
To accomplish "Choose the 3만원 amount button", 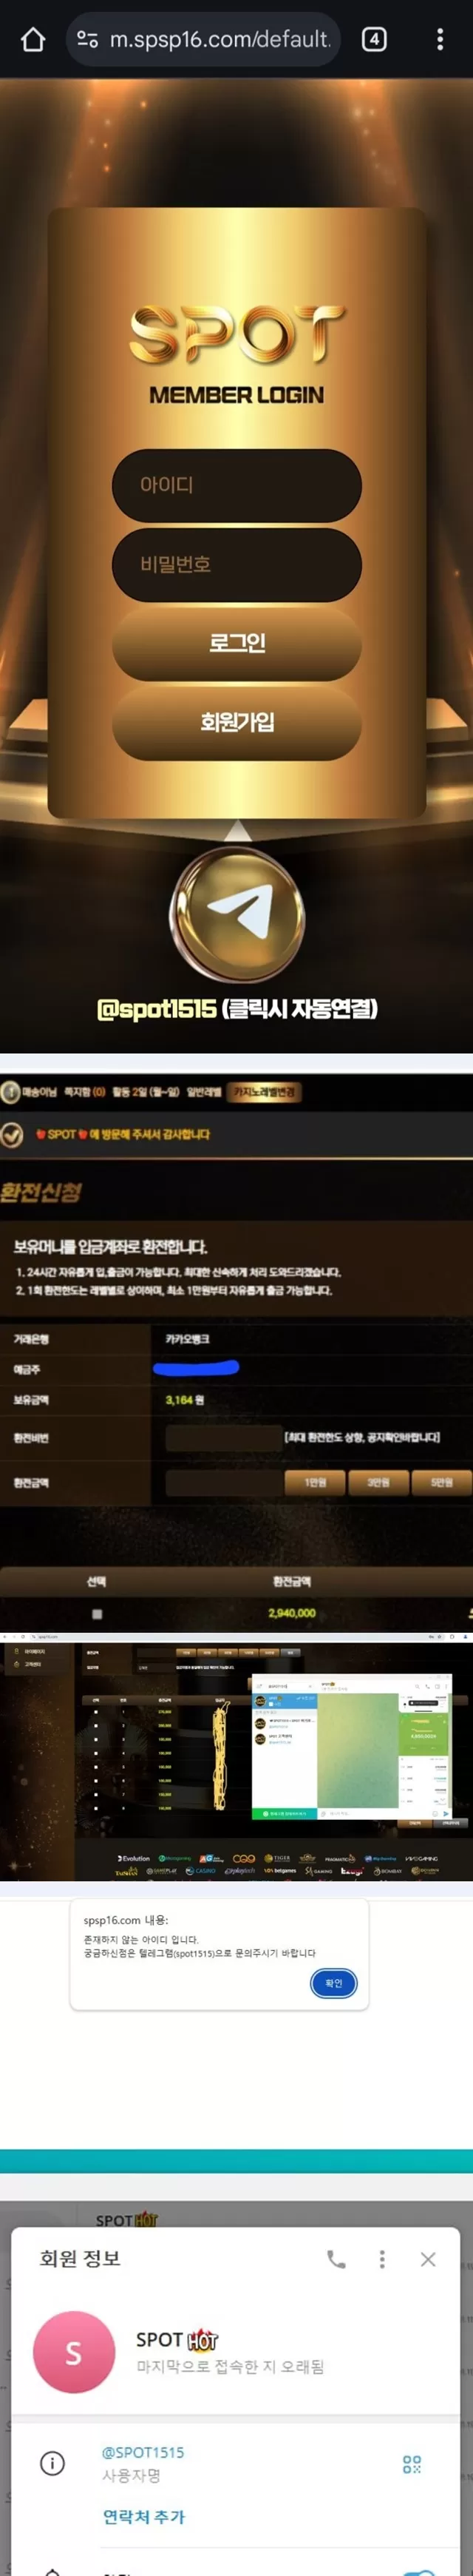I will tap(378, 1482).
